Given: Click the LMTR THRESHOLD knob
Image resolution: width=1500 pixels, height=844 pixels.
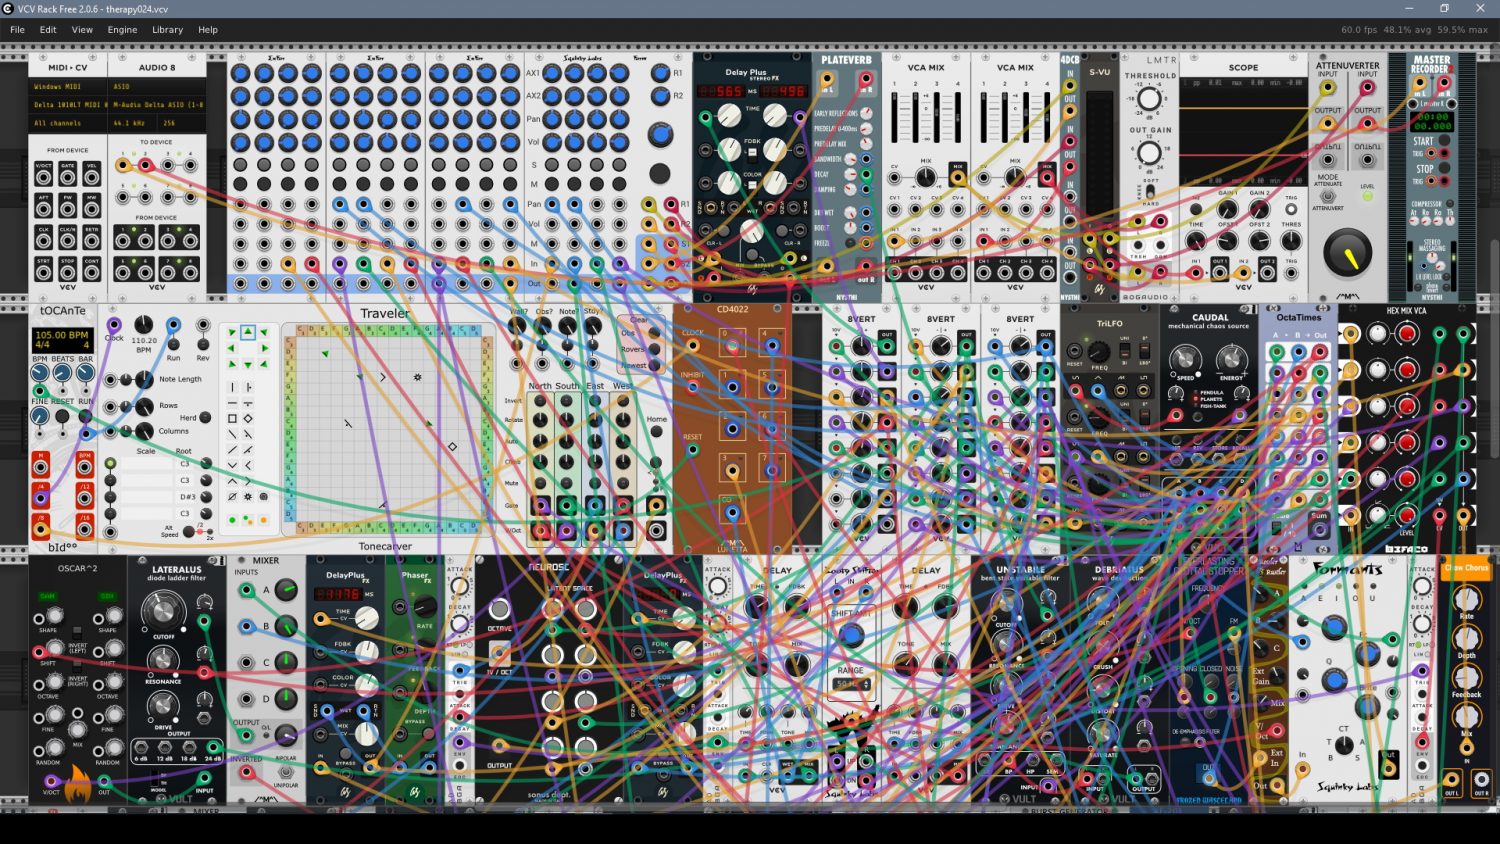Looking at the screenshot, I should pyautogui.click(x=1150, y=98).
